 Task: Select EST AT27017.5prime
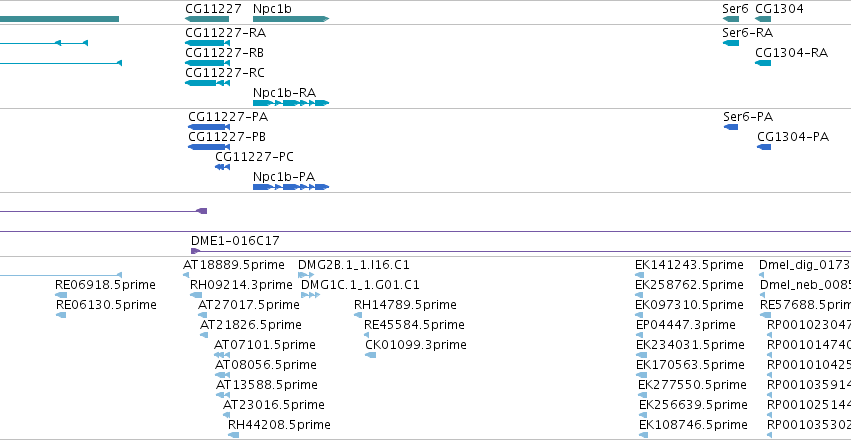coord(202,315)
